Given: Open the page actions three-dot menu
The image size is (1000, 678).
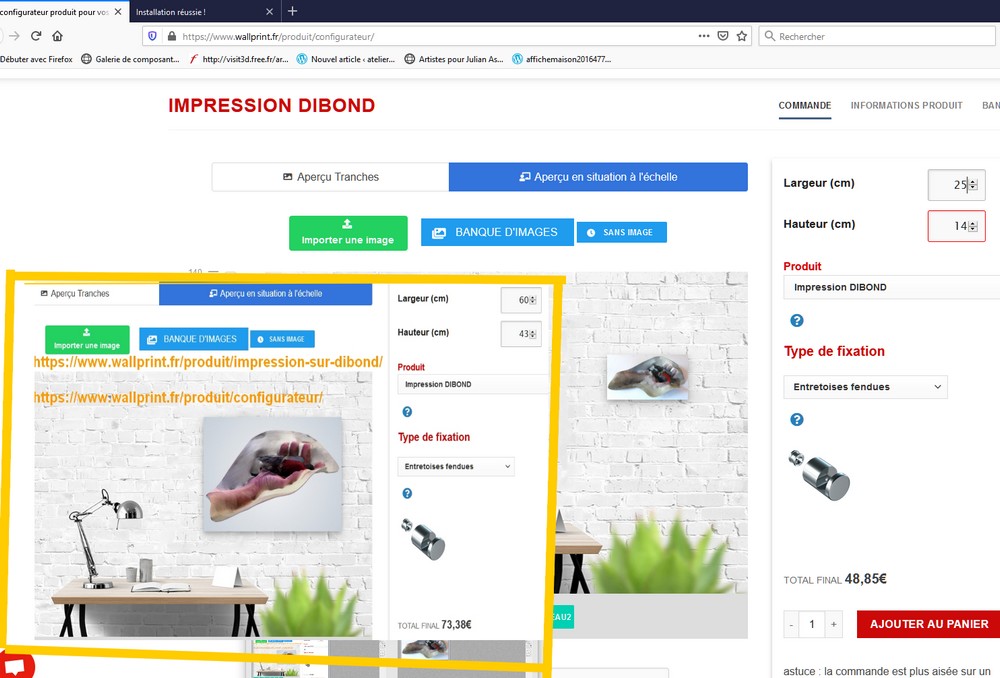Looking at the screenshot, I should pyautogui.click(x=704, y=36).
